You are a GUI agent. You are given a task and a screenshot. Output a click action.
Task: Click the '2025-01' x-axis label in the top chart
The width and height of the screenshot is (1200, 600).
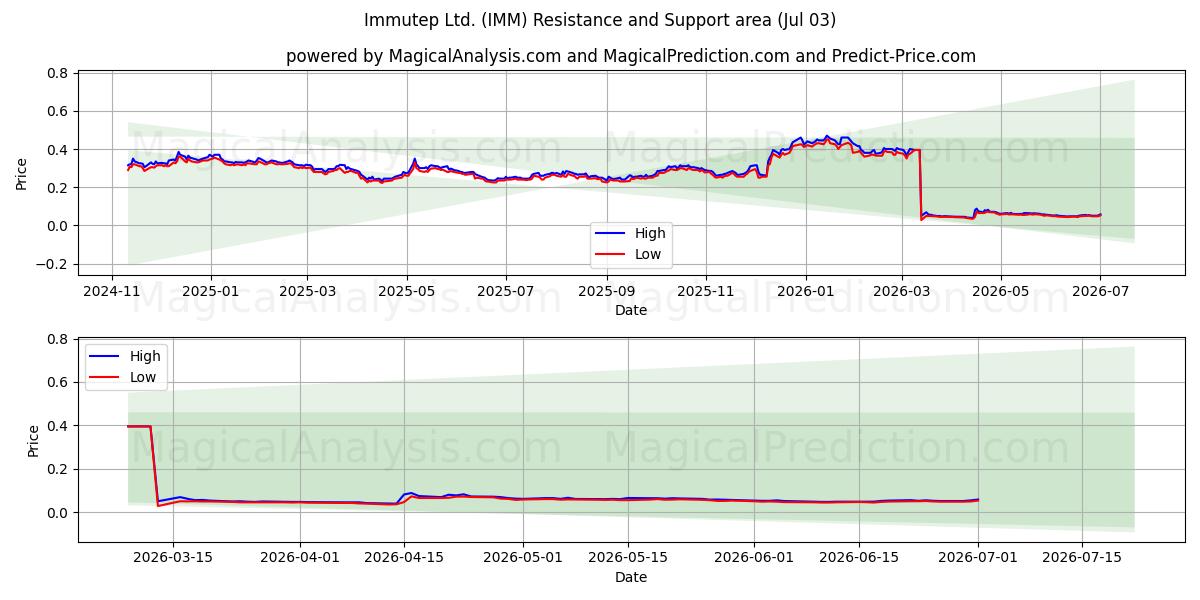point(211,290)
